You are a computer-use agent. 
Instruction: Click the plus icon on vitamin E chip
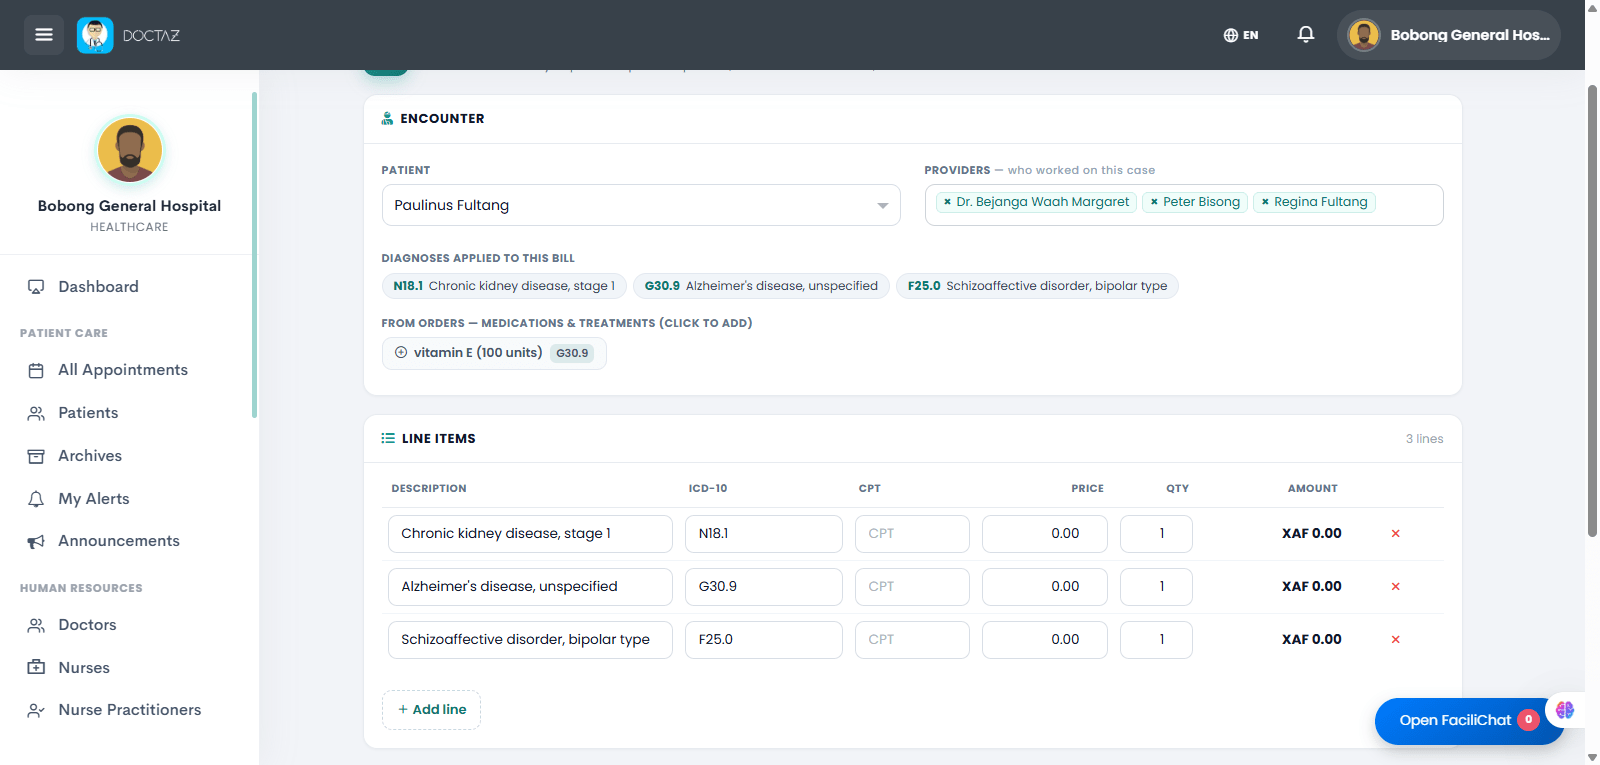(x=401, y=352)
